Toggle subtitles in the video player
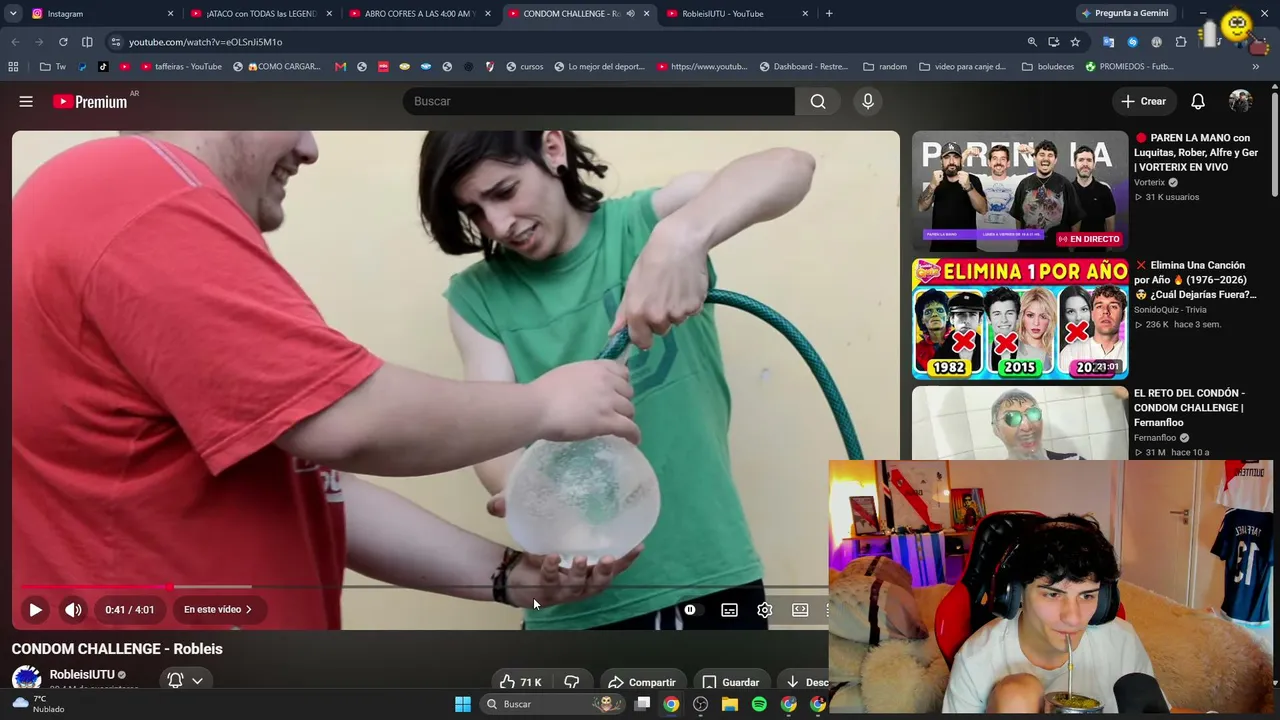The height and width of the screenshot is (720, 1280). pos(729,610)
